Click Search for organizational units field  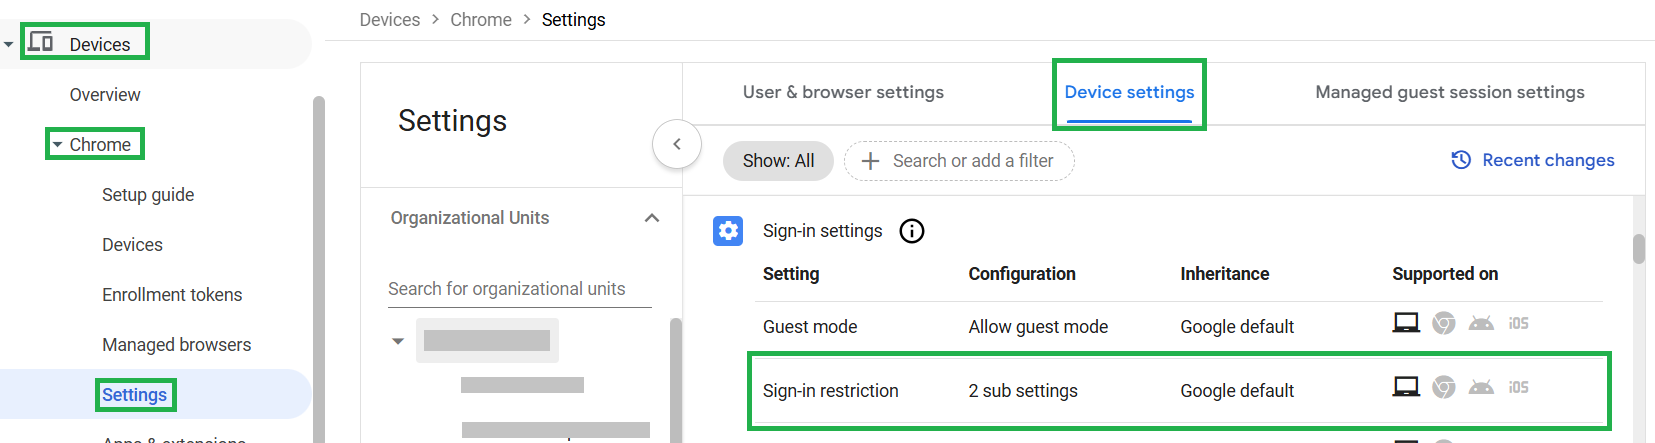click(520, 289)
